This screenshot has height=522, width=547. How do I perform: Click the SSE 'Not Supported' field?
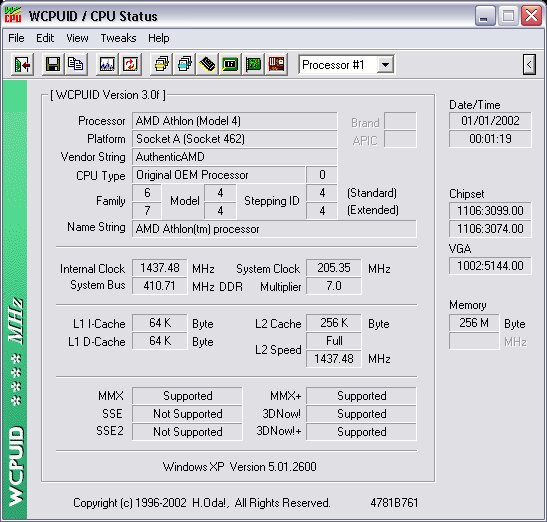pyautogui.click(x=187, y=414)
